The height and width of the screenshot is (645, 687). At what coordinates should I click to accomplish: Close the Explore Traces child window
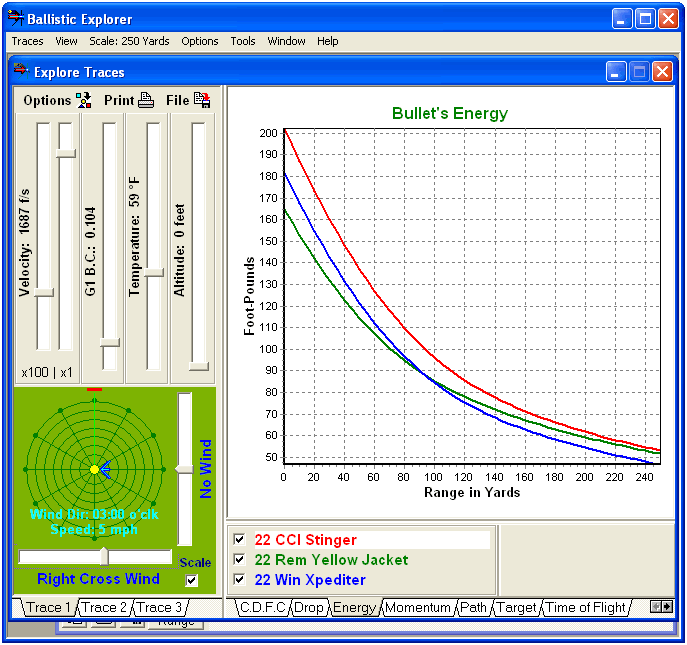(662, 71)
